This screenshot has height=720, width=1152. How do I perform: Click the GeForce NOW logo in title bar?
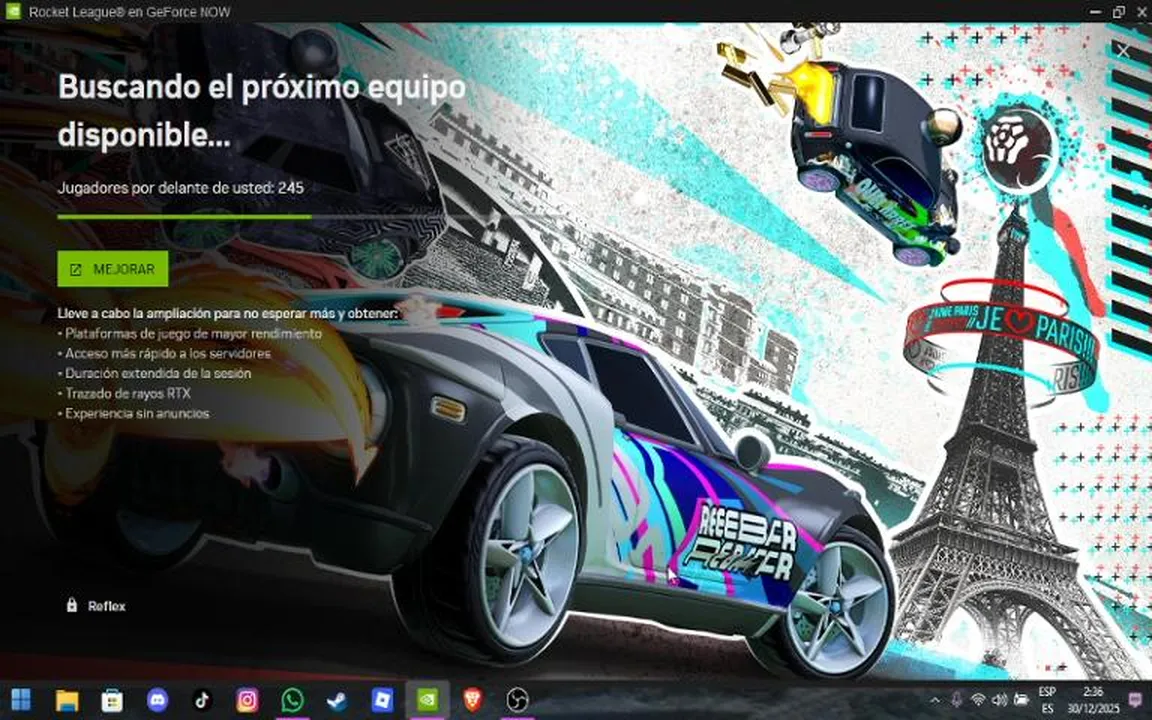click(12, 12)
